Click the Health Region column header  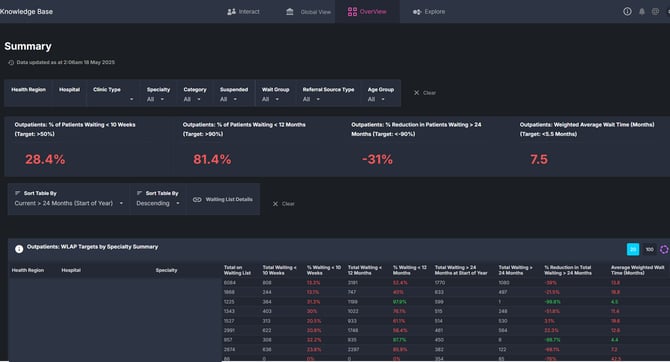tap(28, 270)
